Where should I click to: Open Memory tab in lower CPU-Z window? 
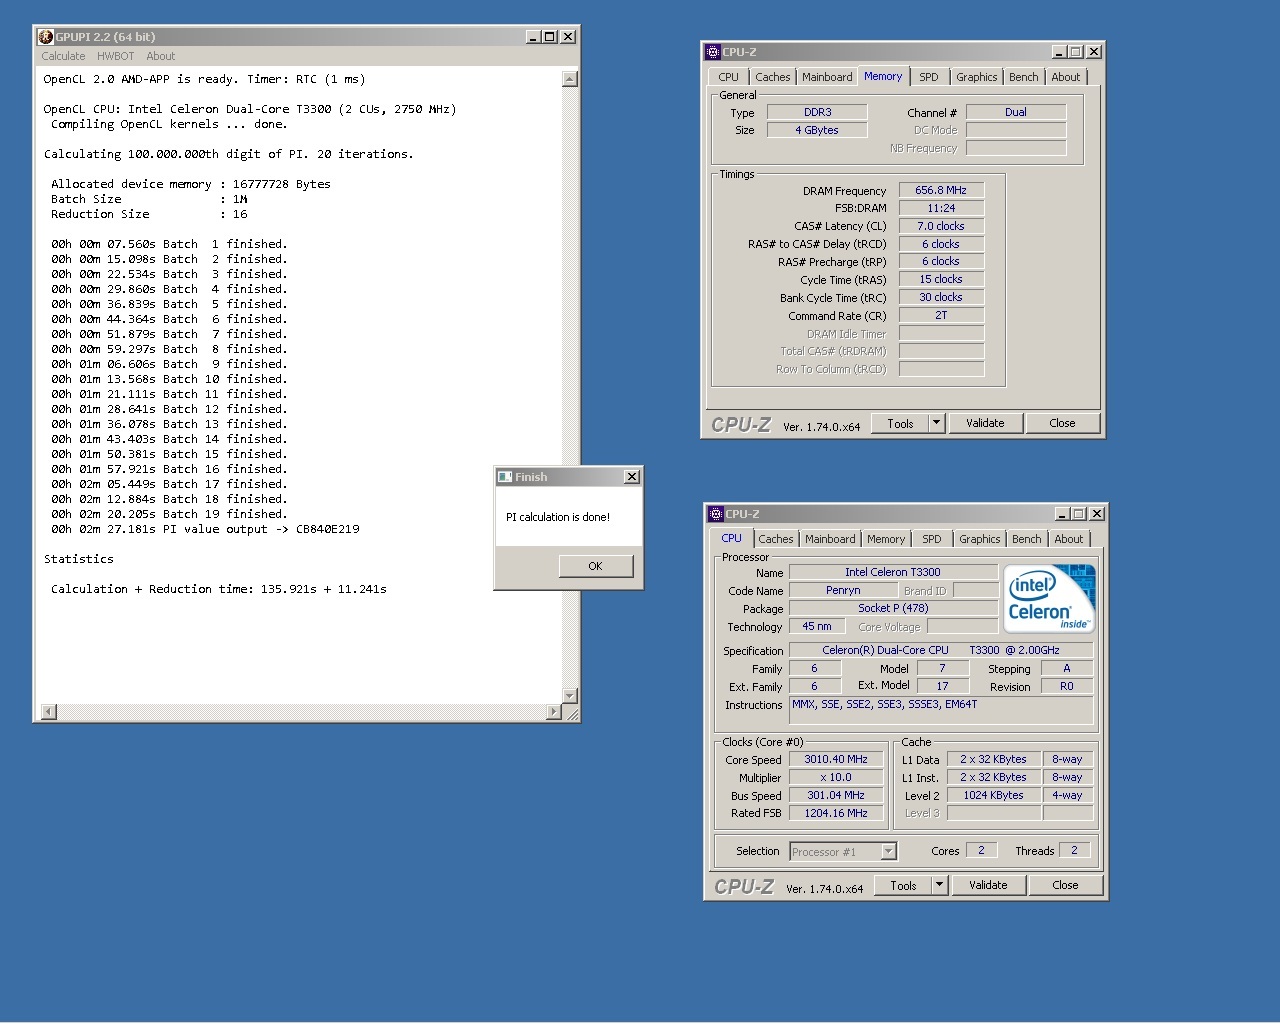(886, 539)
